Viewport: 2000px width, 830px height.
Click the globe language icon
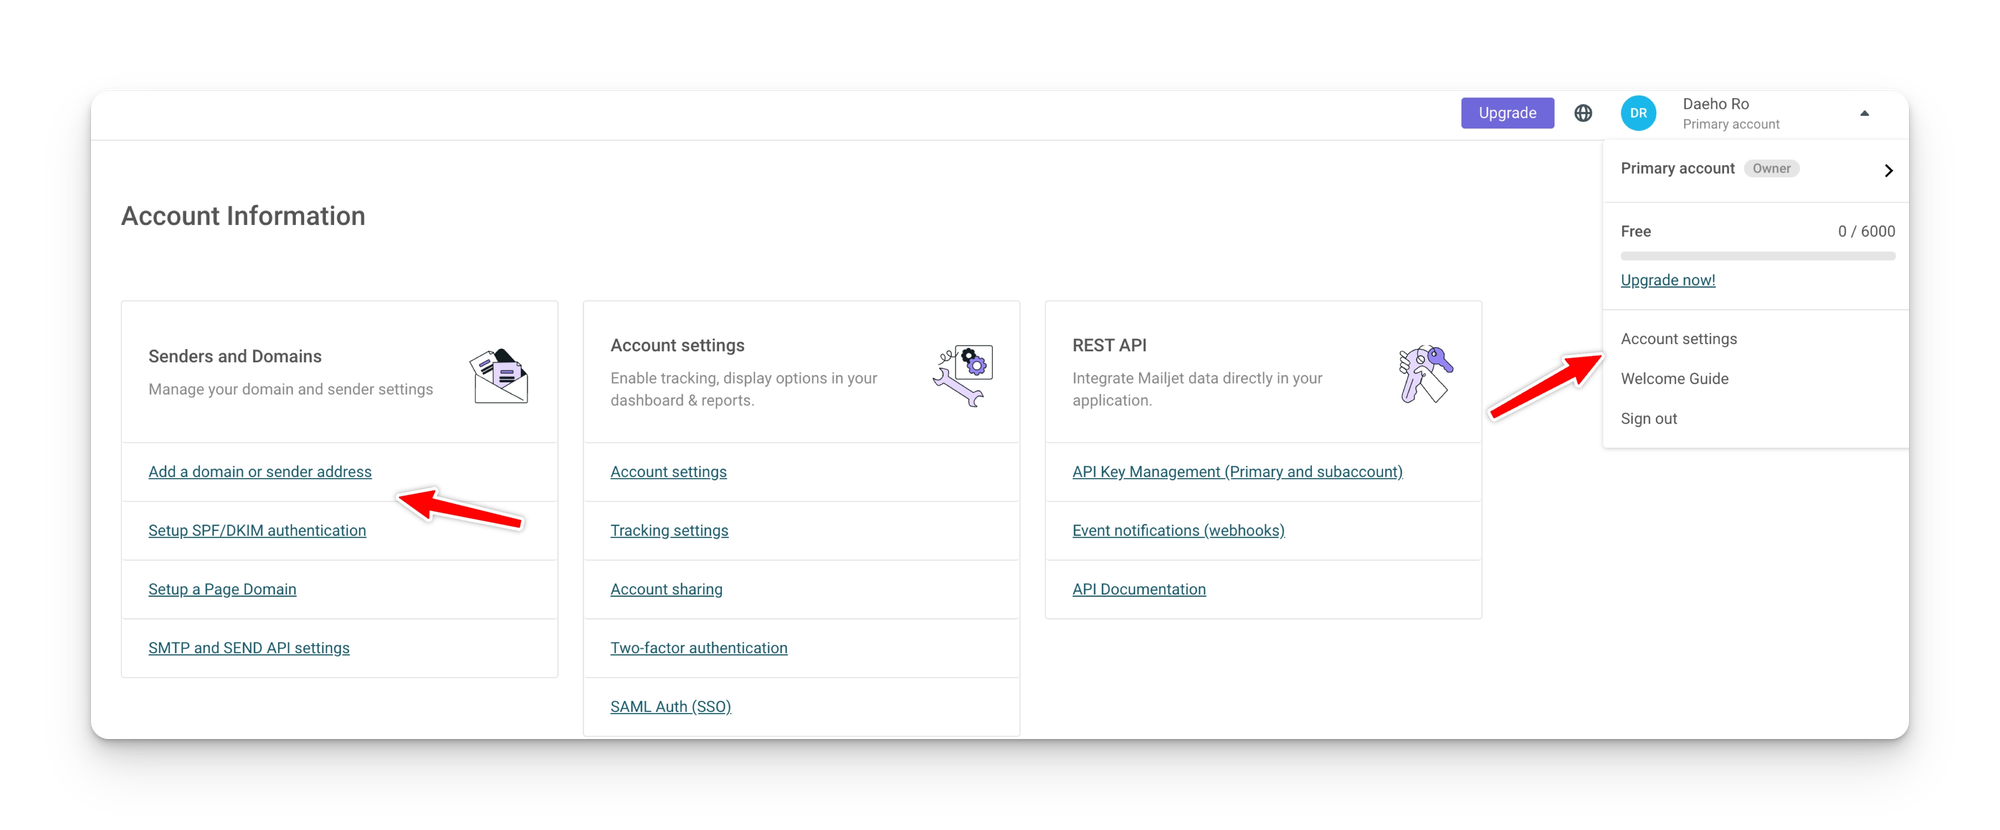(1583, 113)
